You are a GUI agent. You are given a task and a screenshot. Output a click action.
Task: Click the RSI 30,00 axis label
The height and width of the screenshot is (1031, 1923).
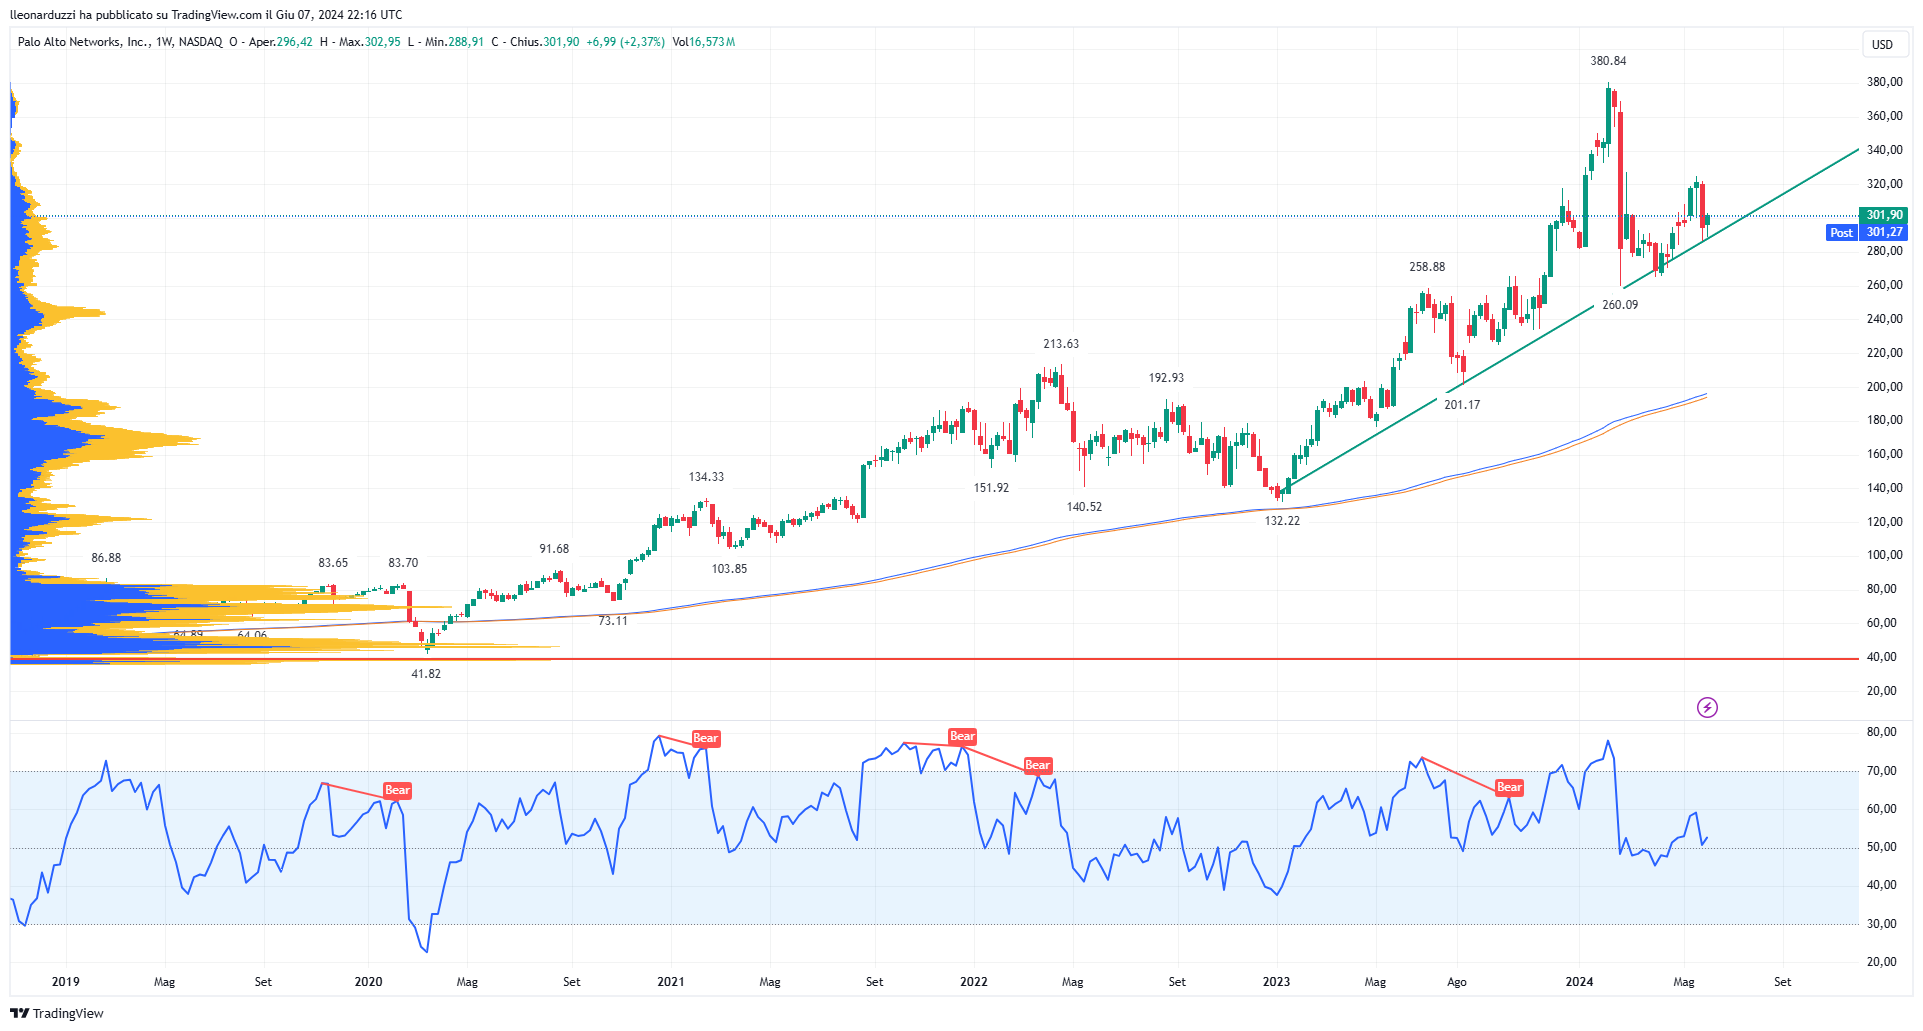tap(1881, 924)
